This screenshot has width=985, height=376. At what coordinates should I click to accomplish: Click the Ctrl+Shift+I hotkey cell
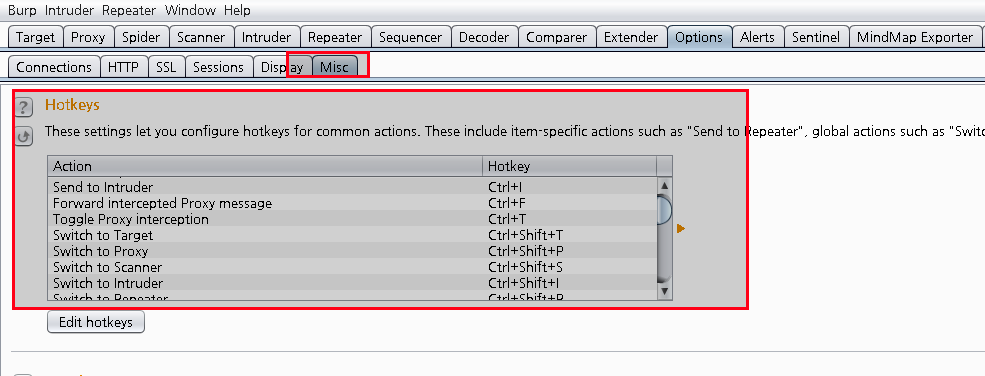point(569,283)
